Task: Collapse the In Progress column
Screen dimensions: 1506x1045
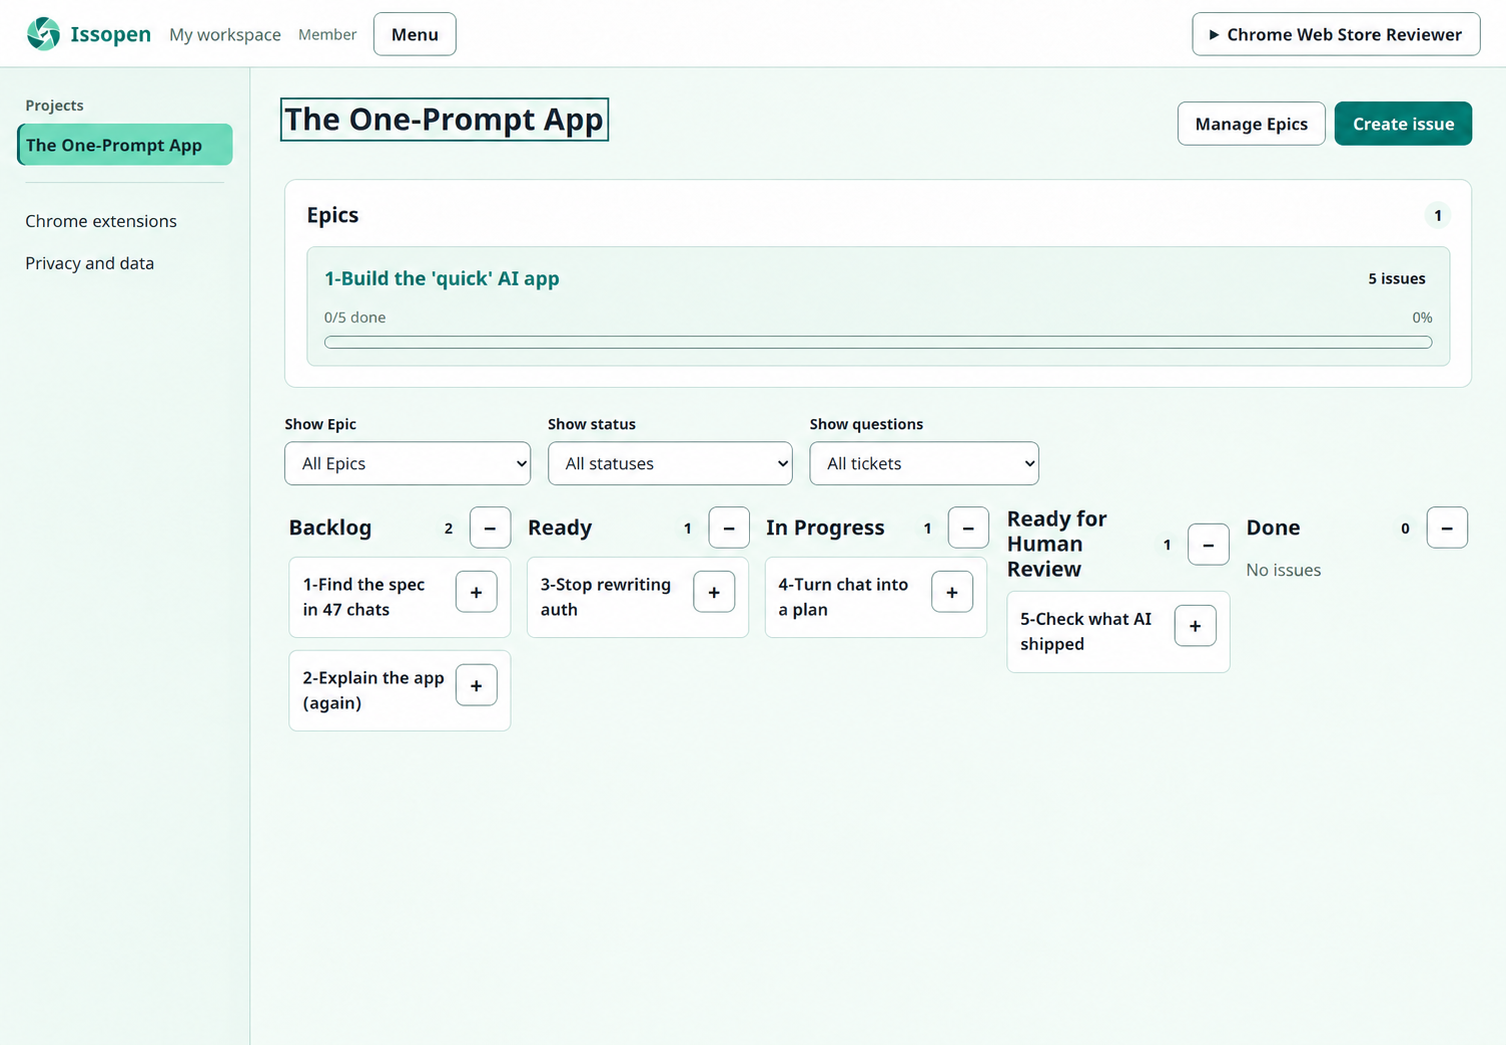Action: click(x=968, y=527)
